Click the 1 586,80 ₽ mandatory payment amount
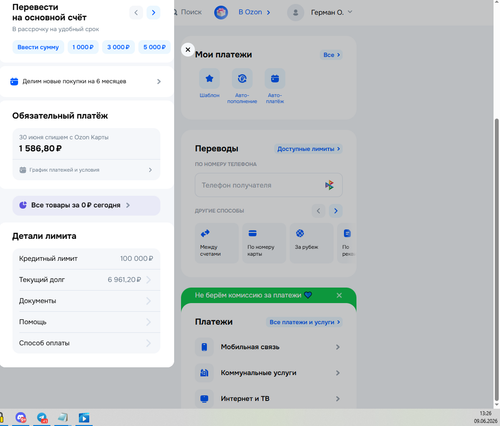The image size is (500, 426). 40,148
